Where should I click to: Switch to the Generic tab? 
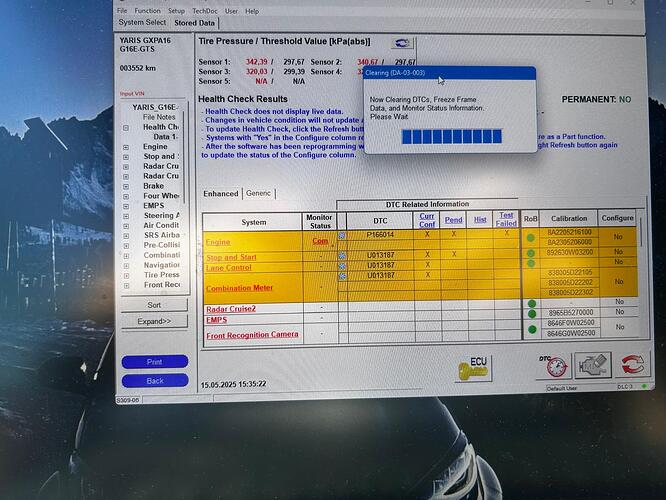tap(259, 193)
